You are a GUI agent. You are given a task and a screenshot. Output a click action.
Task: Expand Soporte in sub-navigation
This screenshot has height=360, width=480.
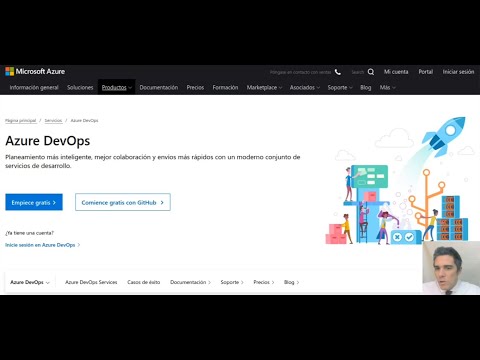[x=232, y=282]
